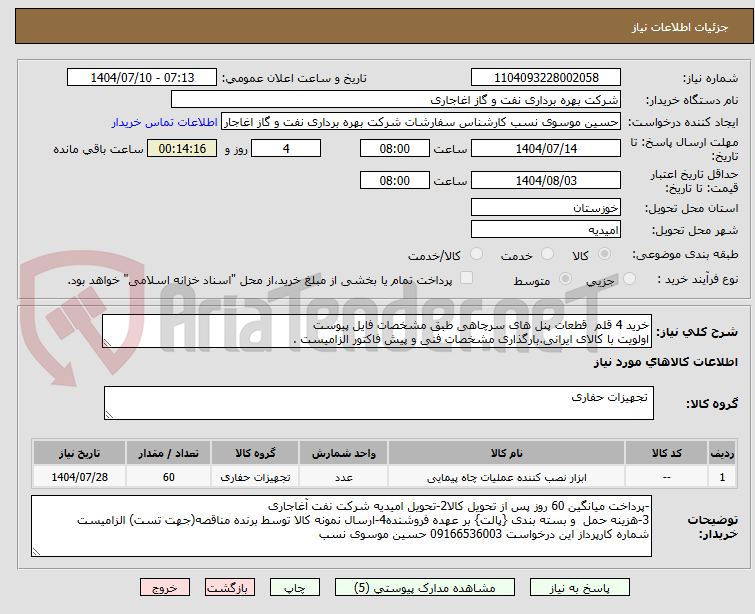Viewport: 755px width, 614px height.
Task: Click the 'پاسخ به نیاز' button
Action: (x=580, y=588)
